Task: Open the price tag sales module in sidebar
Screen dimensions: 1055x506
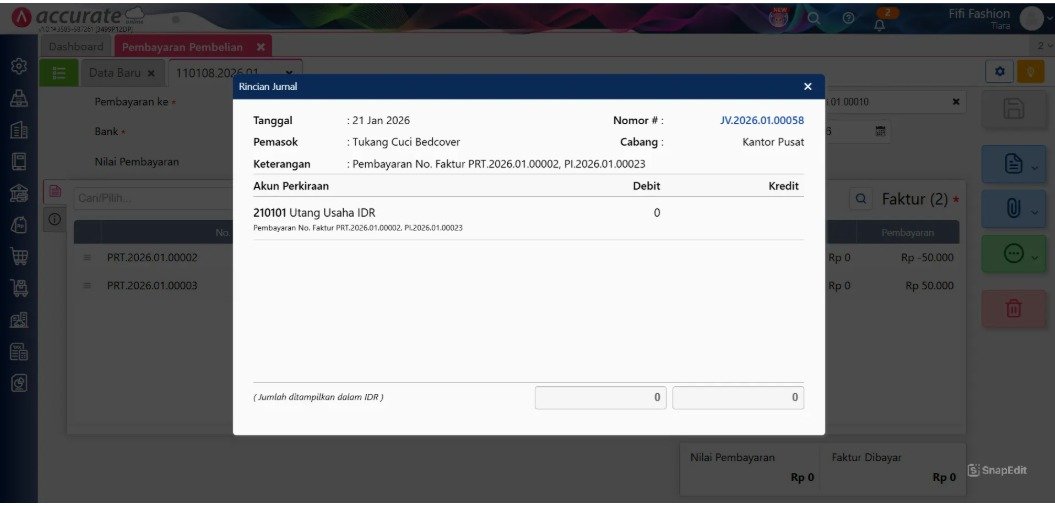Action: (20, 225)
